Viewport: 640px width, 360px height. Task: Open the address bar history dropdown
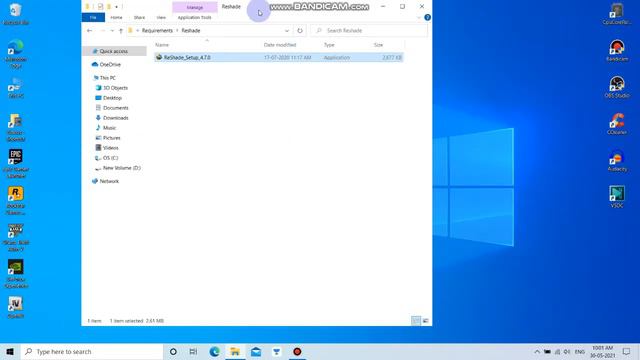287,31
